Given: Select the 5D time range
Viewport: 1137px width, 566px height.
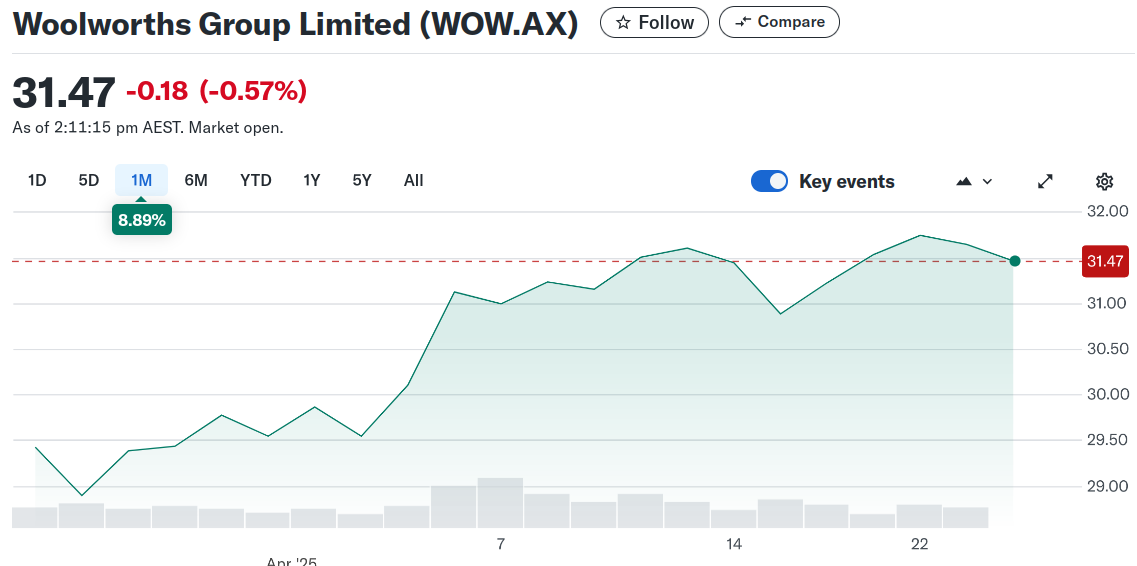Looking at the screenshot, I should [89, 181].
